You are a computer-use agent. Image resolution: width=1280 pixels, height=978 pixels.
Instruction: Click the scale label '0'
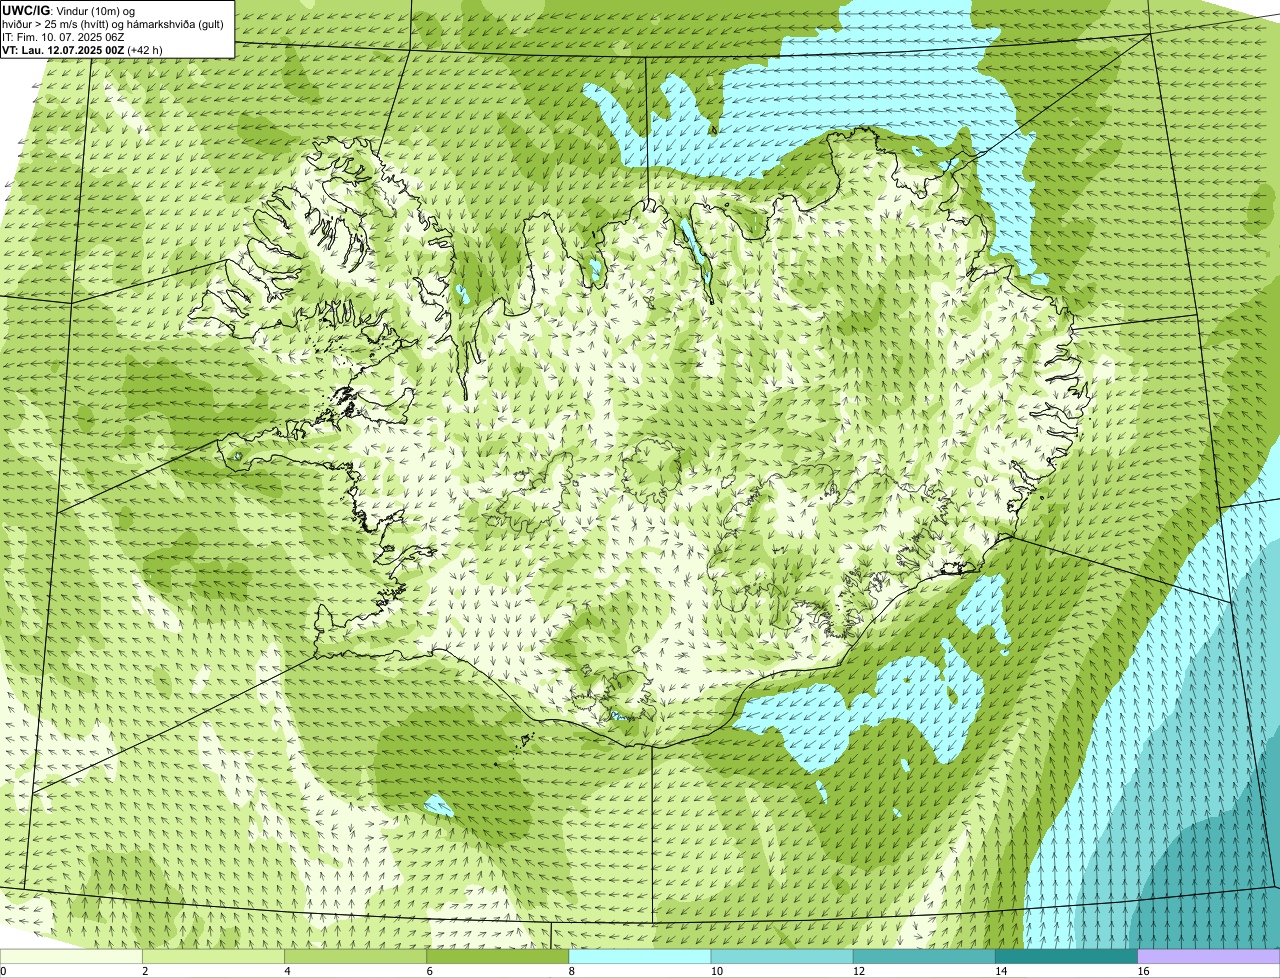pyautogui.click(x=3, y=971)
